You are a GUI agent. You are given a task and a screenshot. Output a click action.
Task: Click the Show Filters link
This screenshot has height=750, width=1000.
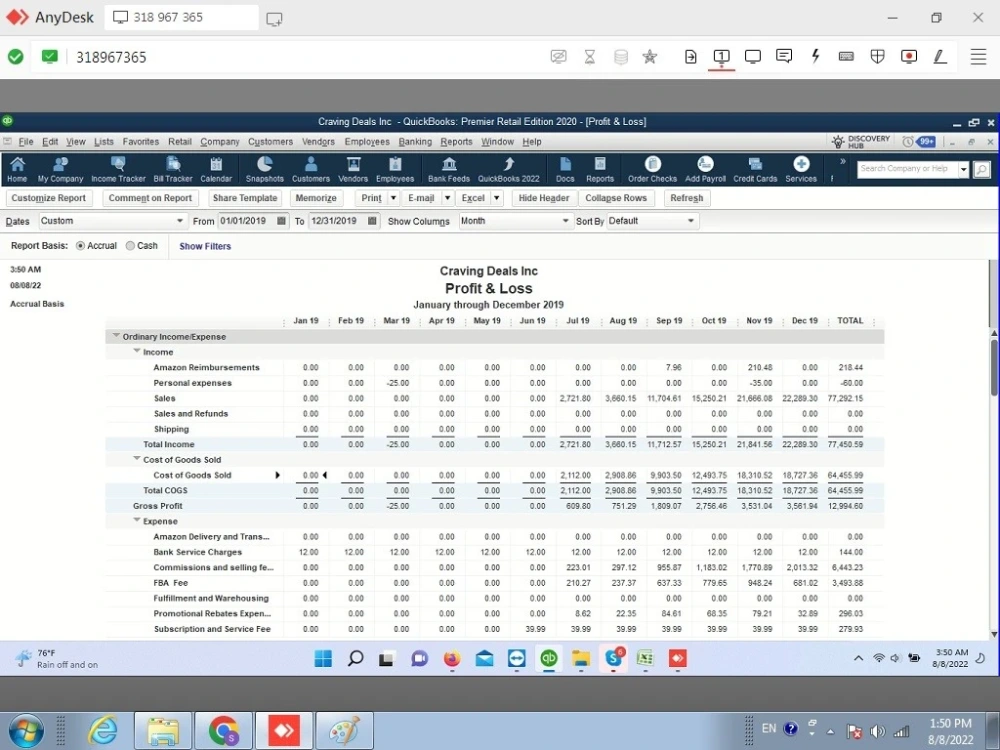coord(205,246)
